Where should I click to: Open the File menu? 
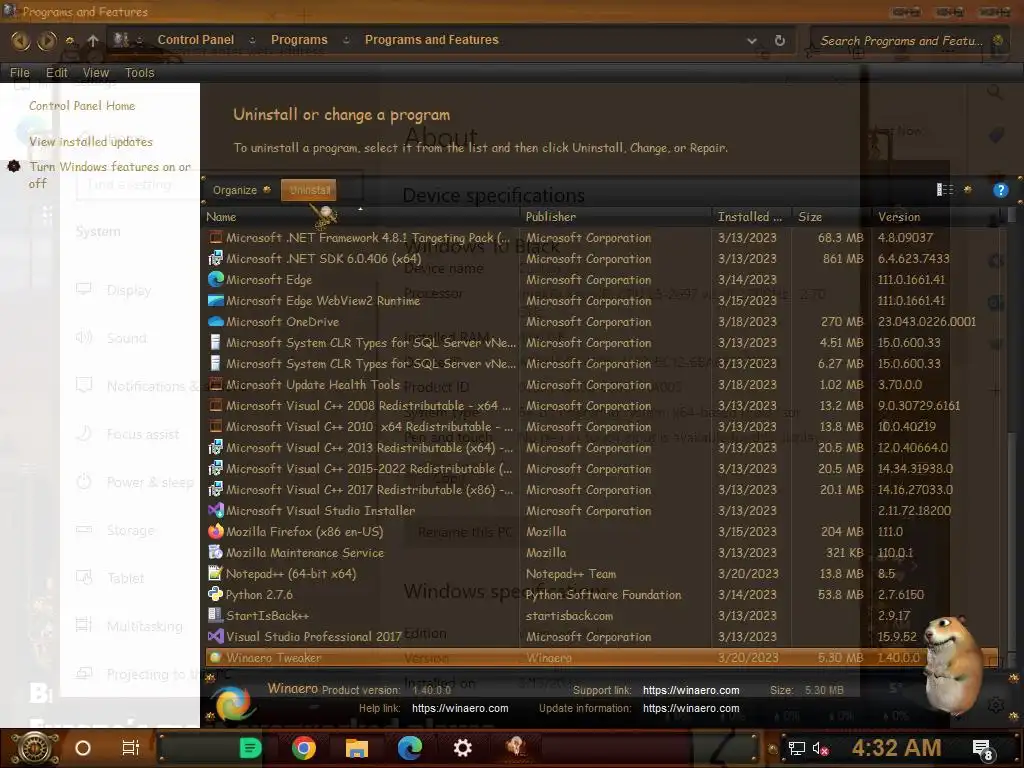[x=20, y=72]
